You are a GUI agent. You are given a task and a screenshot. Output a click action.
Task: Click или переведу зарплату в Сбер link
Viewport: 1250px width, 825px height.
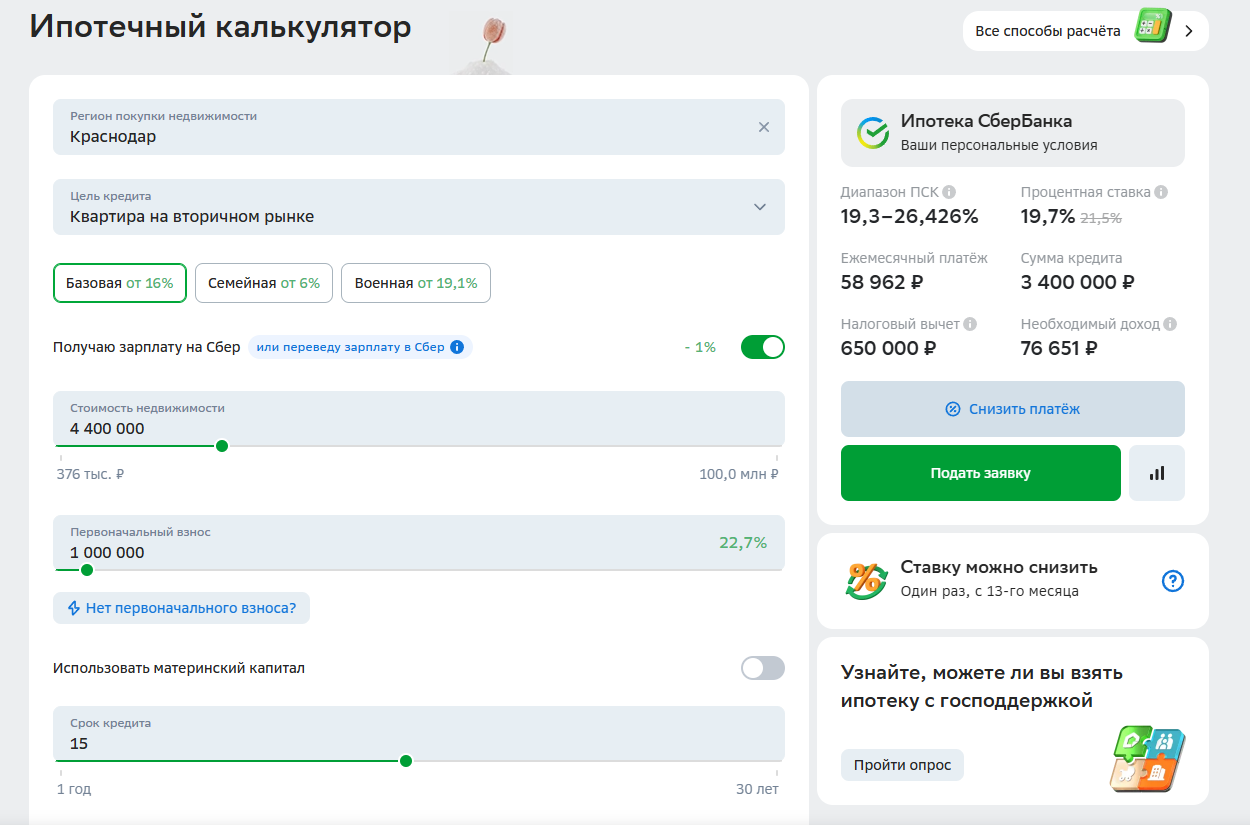[x=360, y=347]
